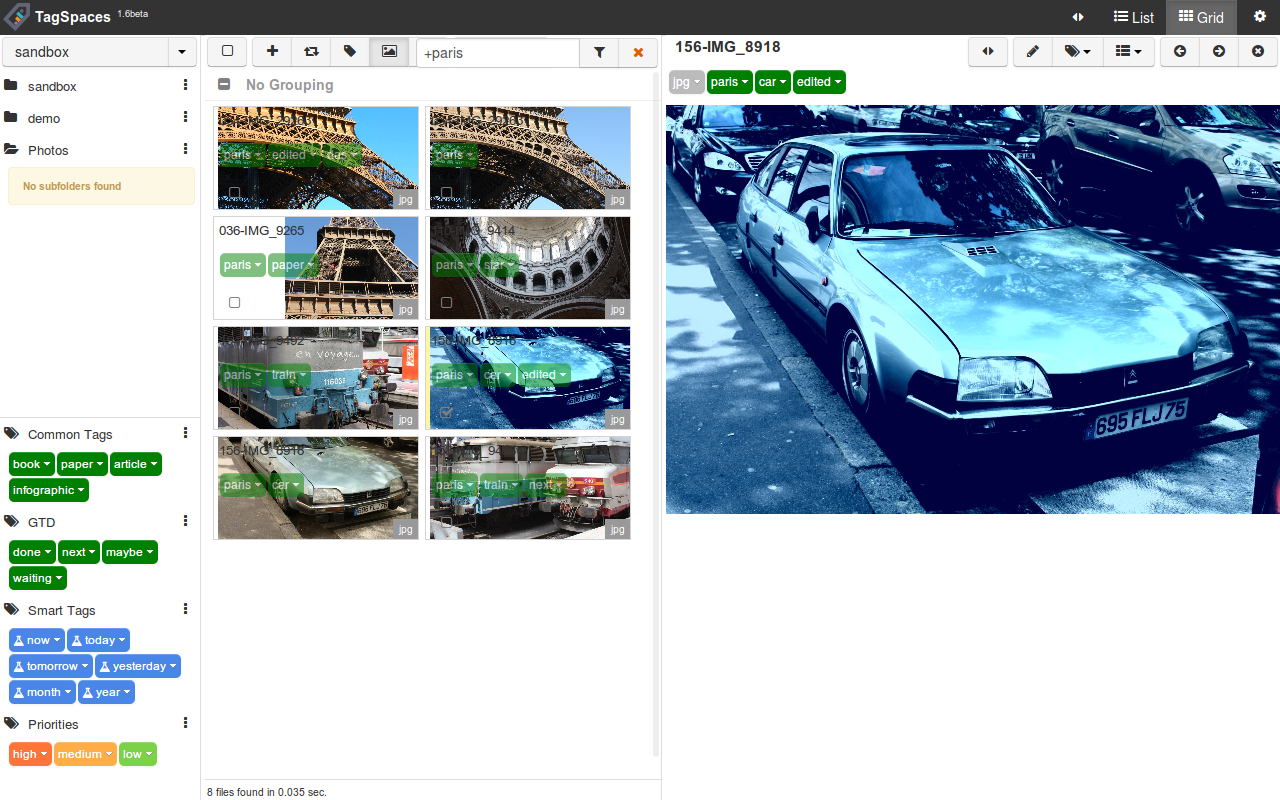Viewport: 1280px width, 800px height.
Task: Go to the next file arrow icon
Action: tap(1219, 52)
